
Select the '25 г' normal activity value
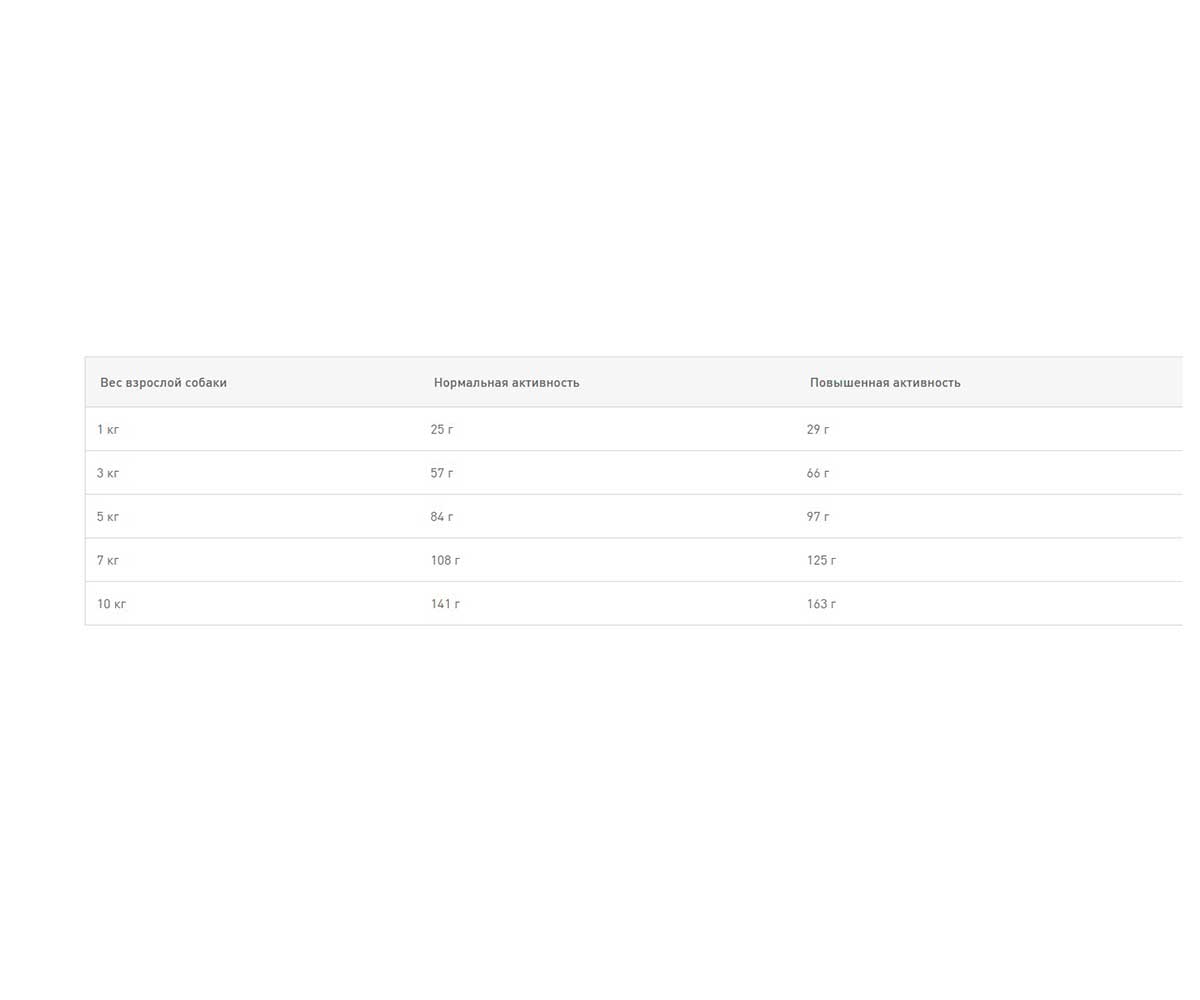click(442, 430)
